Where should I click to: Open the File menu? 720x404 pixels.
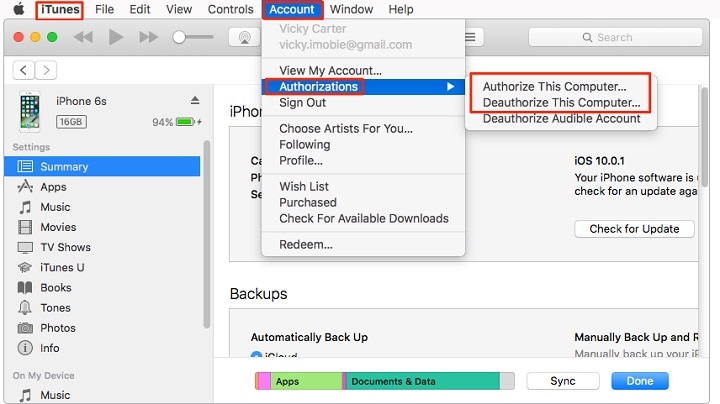[104, 10]
